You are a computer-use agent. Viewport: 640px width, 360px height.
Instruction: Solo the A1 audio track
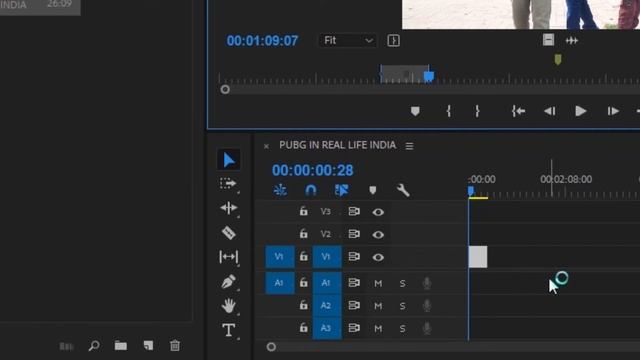coord(402,283)
